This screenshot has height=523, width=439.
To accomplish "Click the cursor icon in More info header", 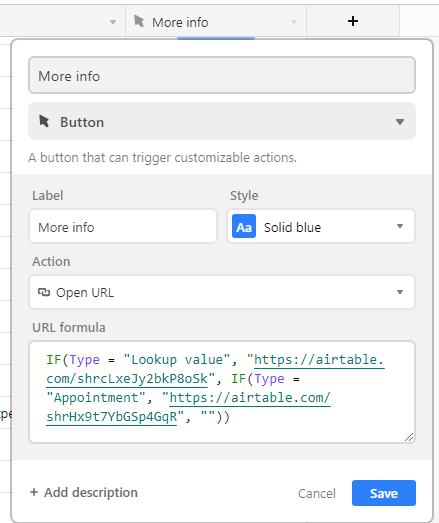I will (139, 22).
